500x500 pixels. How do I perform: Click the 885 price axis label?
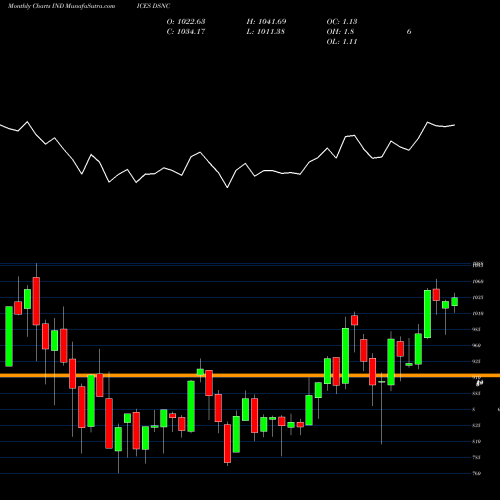[477, 393]
